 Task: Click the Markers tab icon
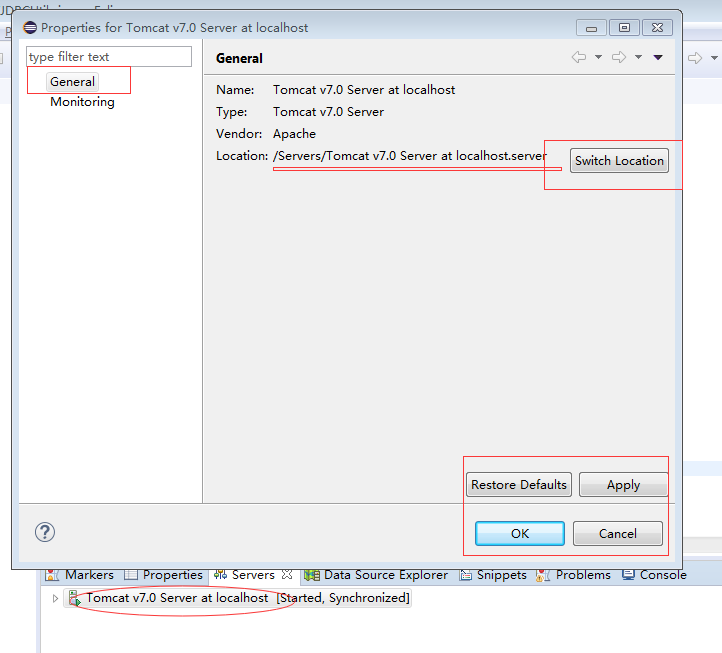(52, 575)
